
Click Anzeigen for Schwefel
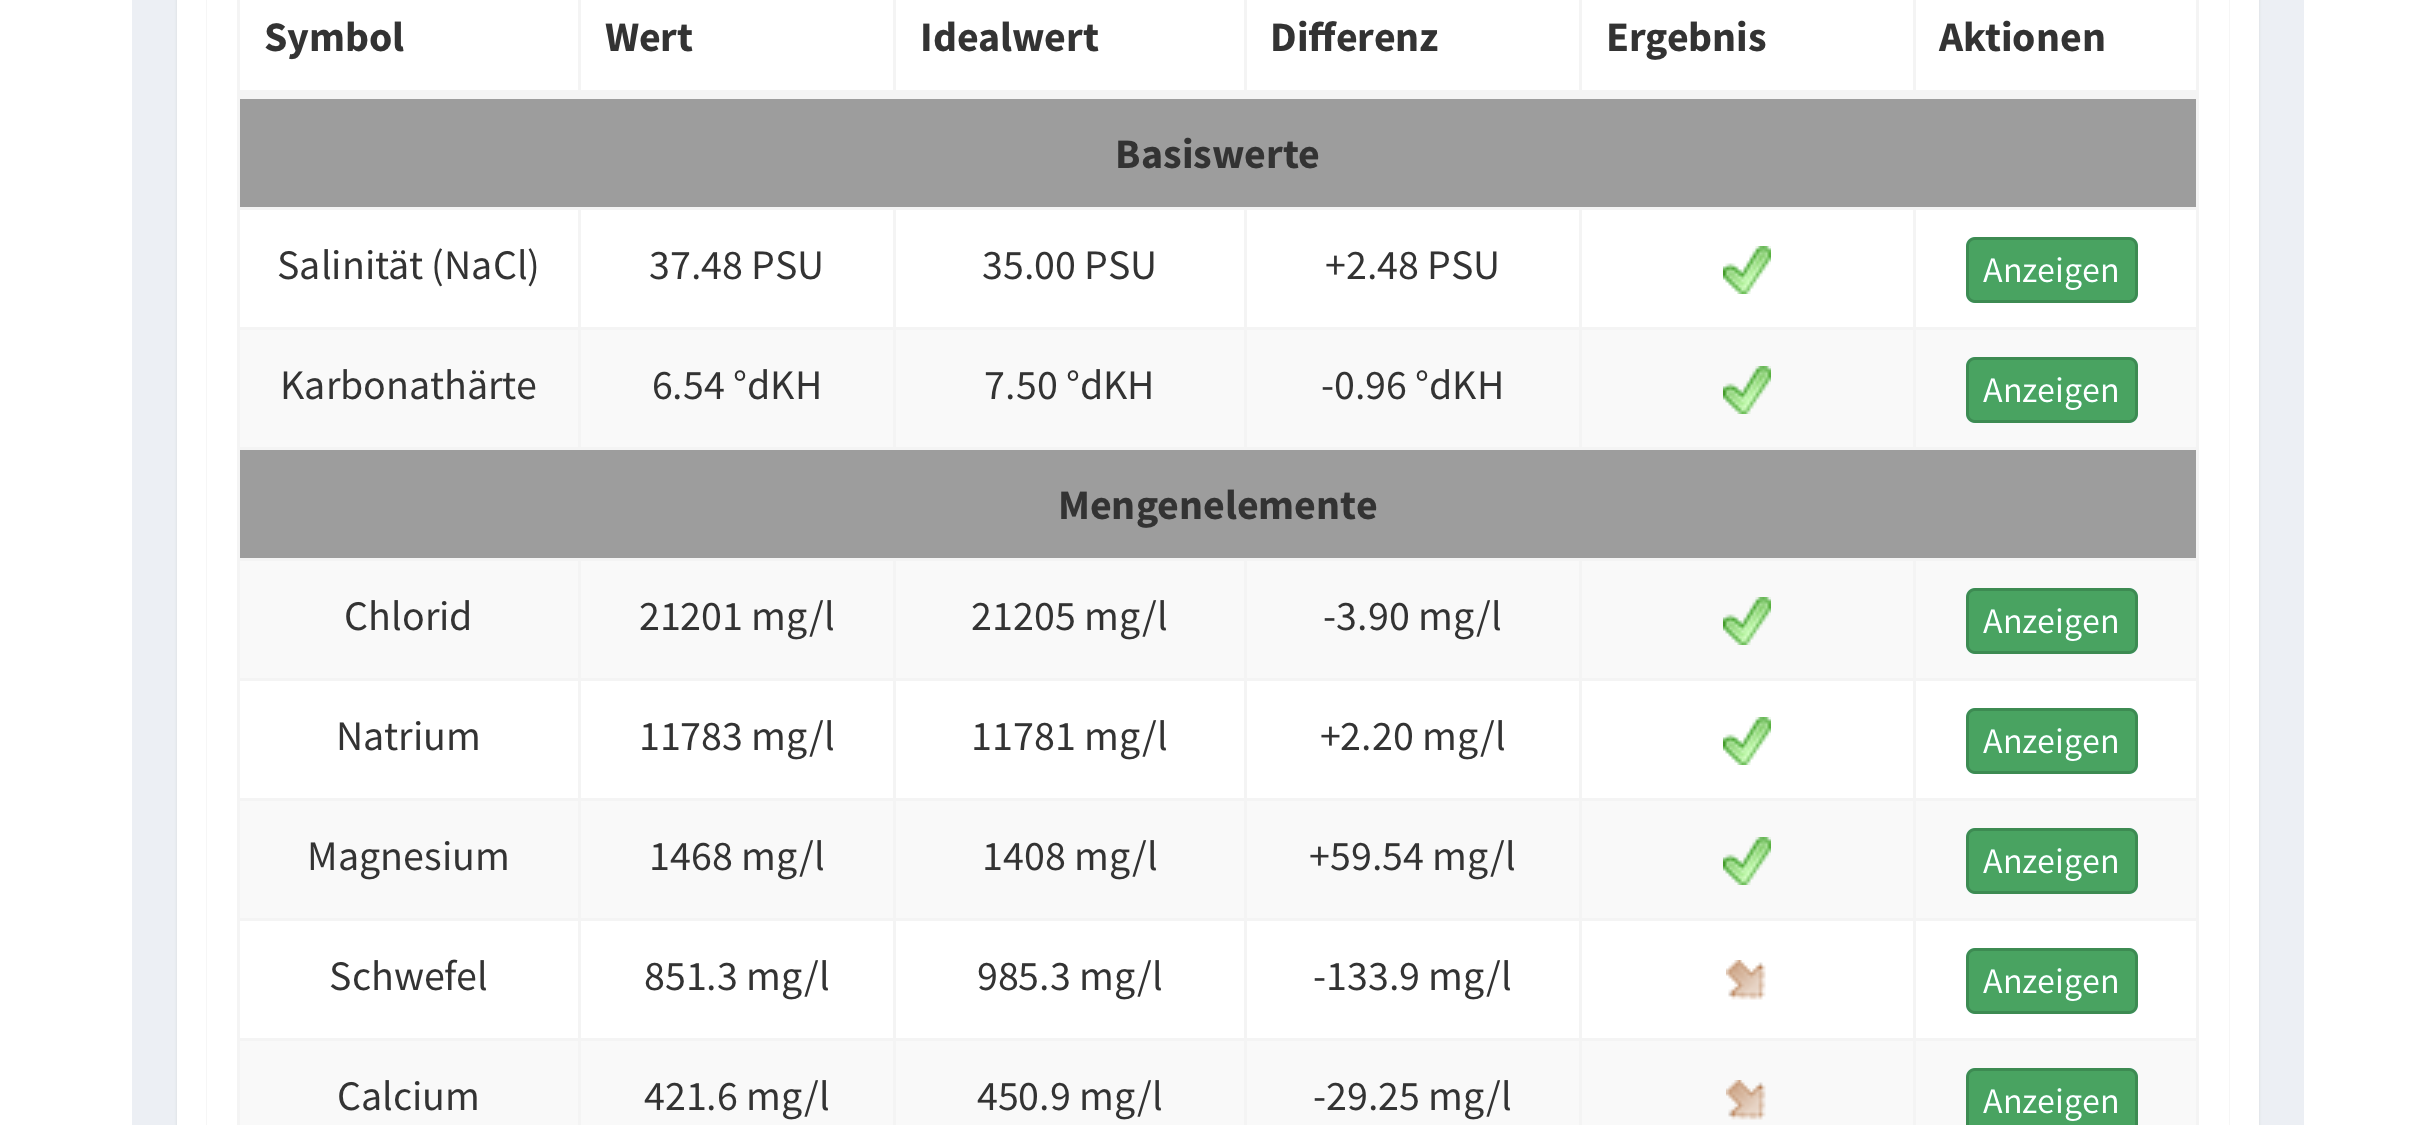[x=2050, y=981]
